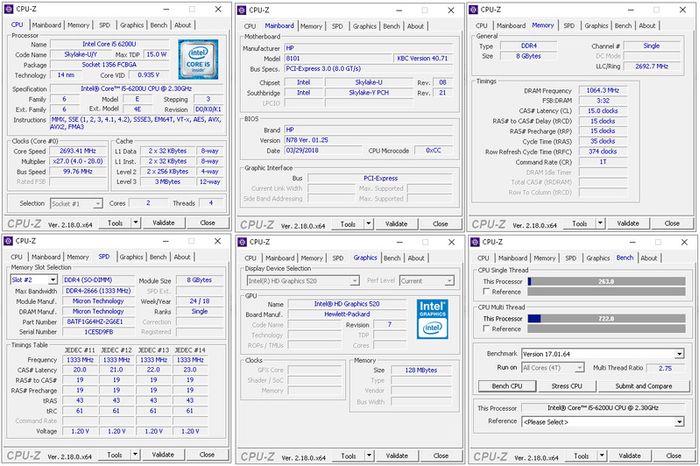The image size is (700, 466).
Task: Click Core Speed value 2693.41 MHz
Action: click(78, 151)
